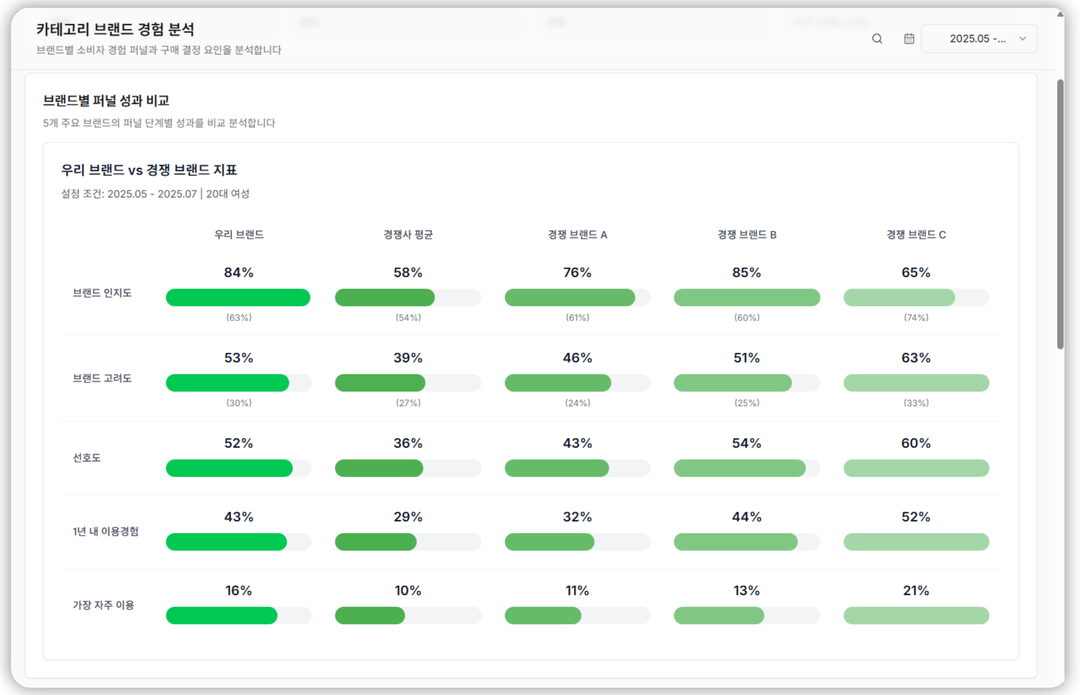Click the calendar icon
The image size is (1080, 695).
[909, 39]
